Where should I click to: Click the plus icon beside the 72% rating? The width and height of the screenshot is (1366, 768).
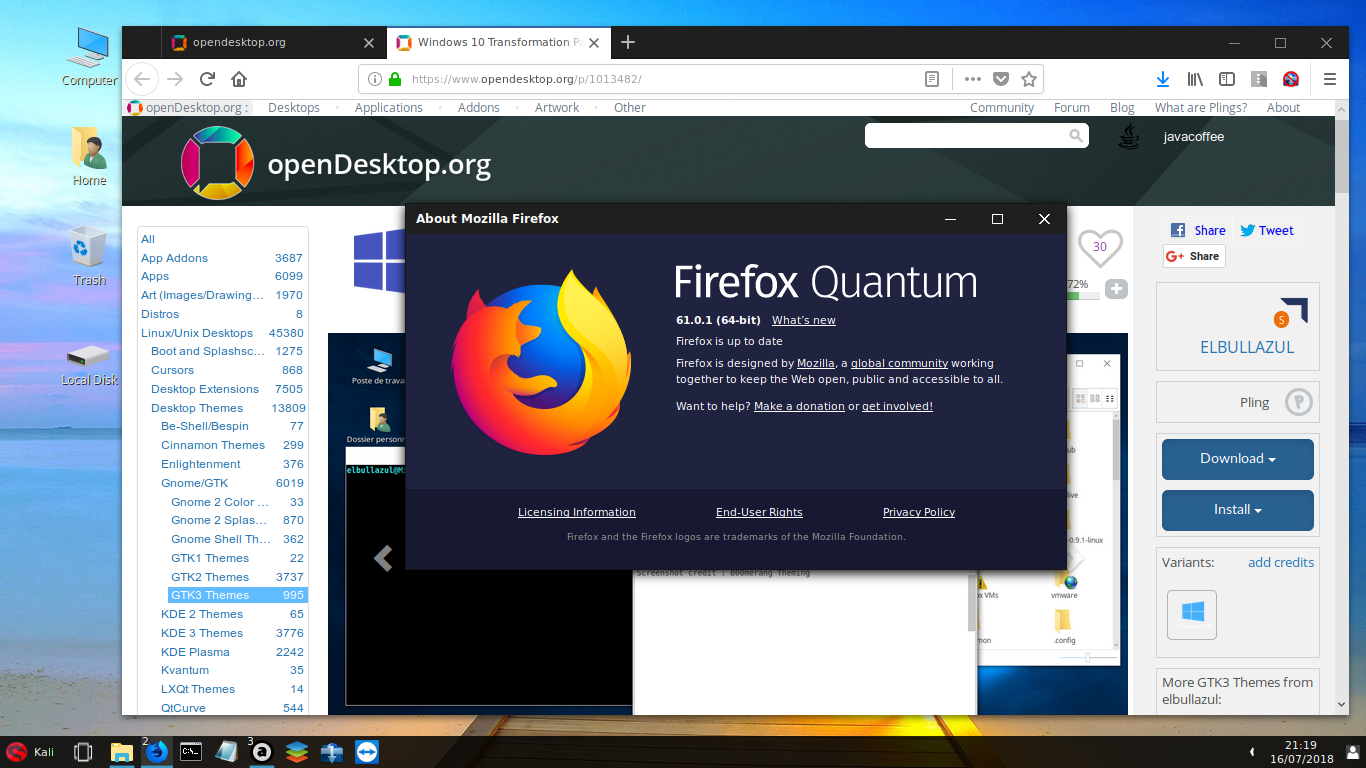[1117, 289]
